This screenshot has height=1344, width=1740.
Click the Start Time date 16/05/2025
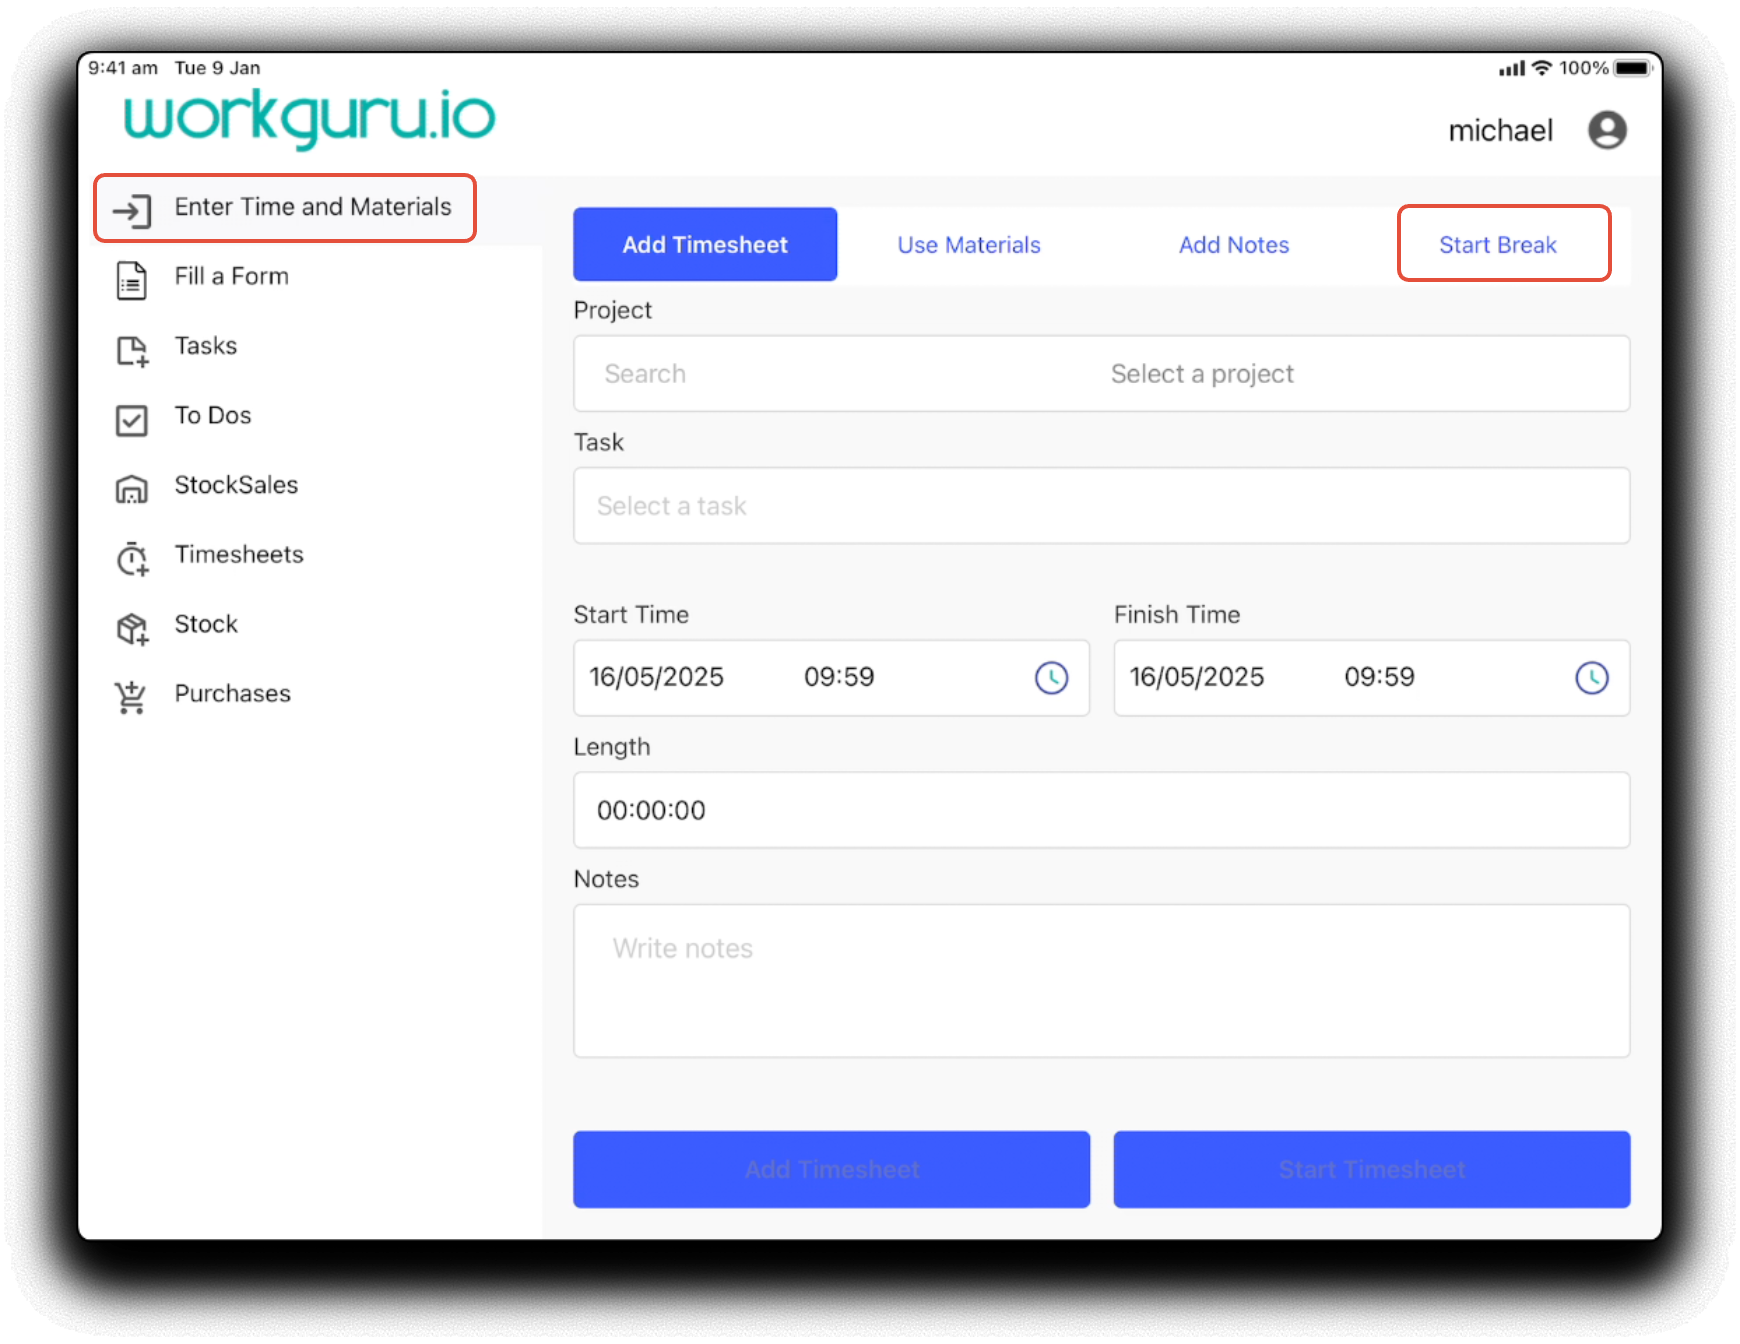(656, 677)
